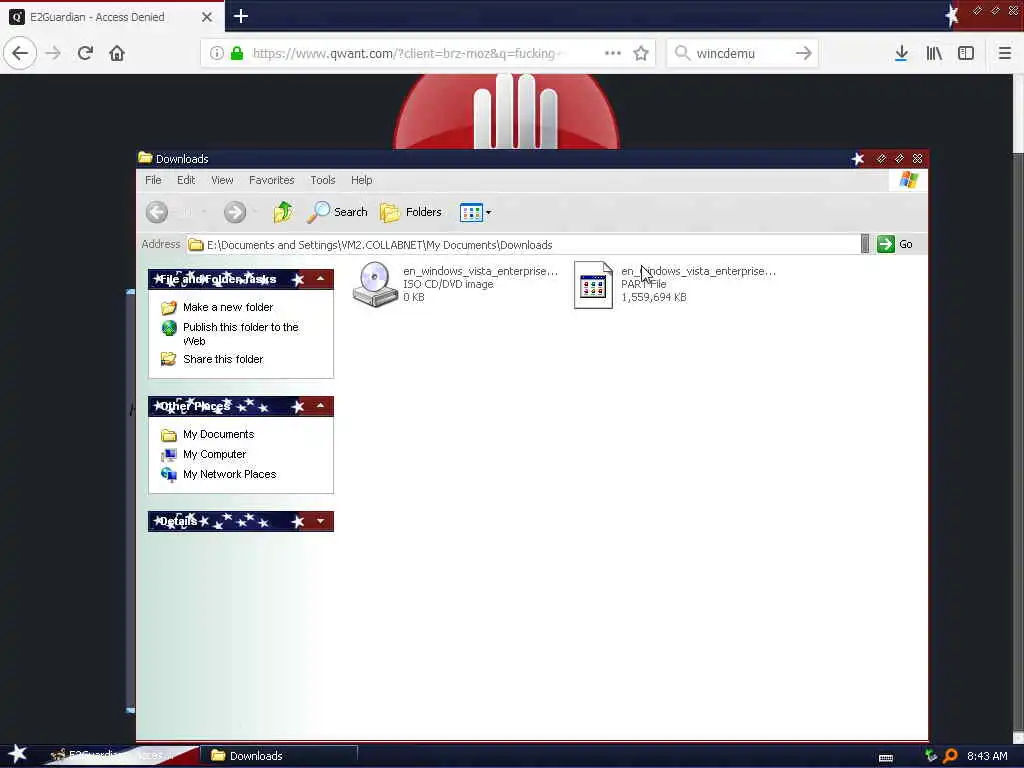Open the address bar dropdown
1024x768 pixels.
865,244
